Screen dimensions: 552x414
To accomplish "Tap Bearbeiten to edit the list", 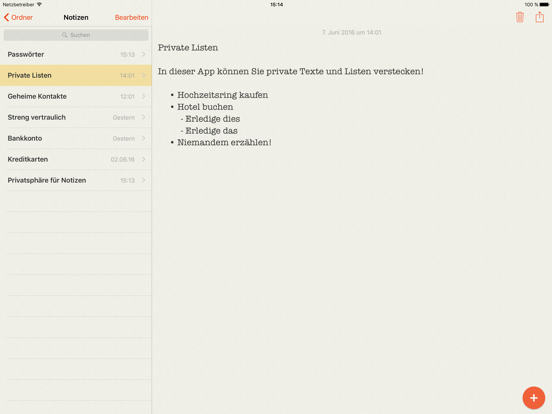I will click(x=131, y=17).
